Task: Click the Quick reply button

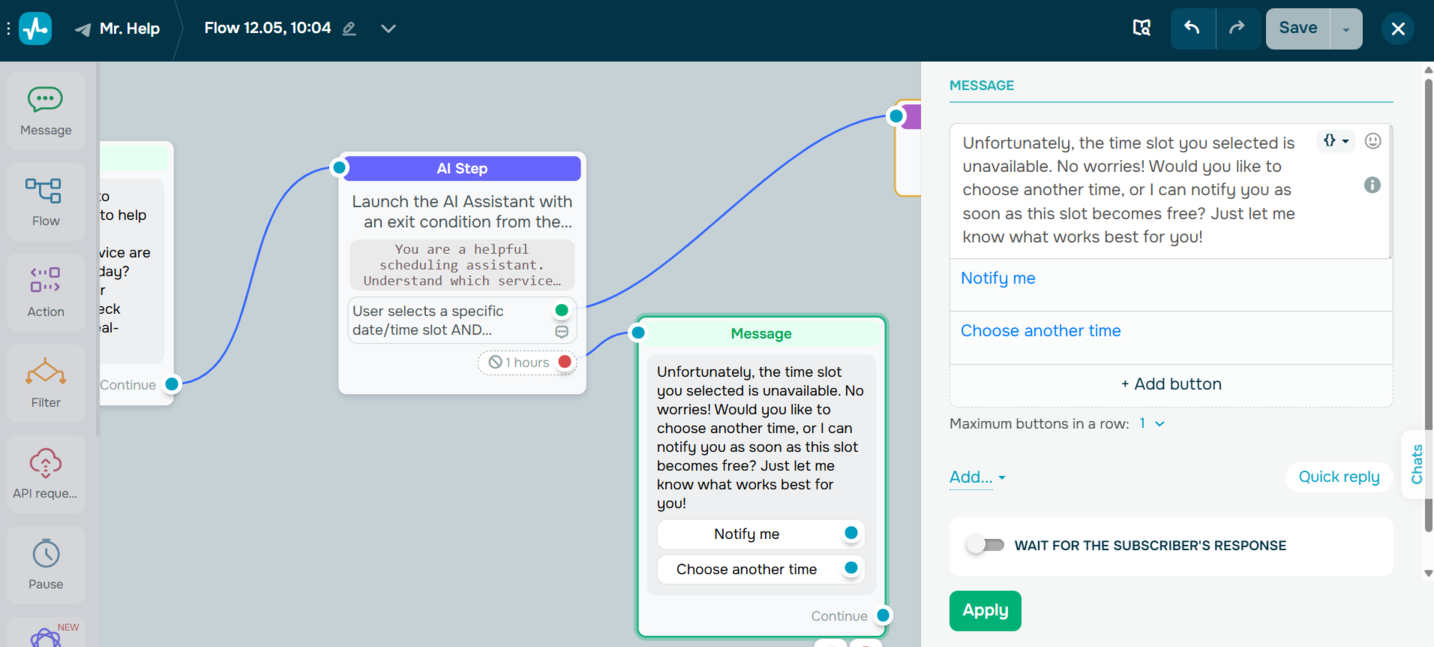Action: tap(1339, 477)
